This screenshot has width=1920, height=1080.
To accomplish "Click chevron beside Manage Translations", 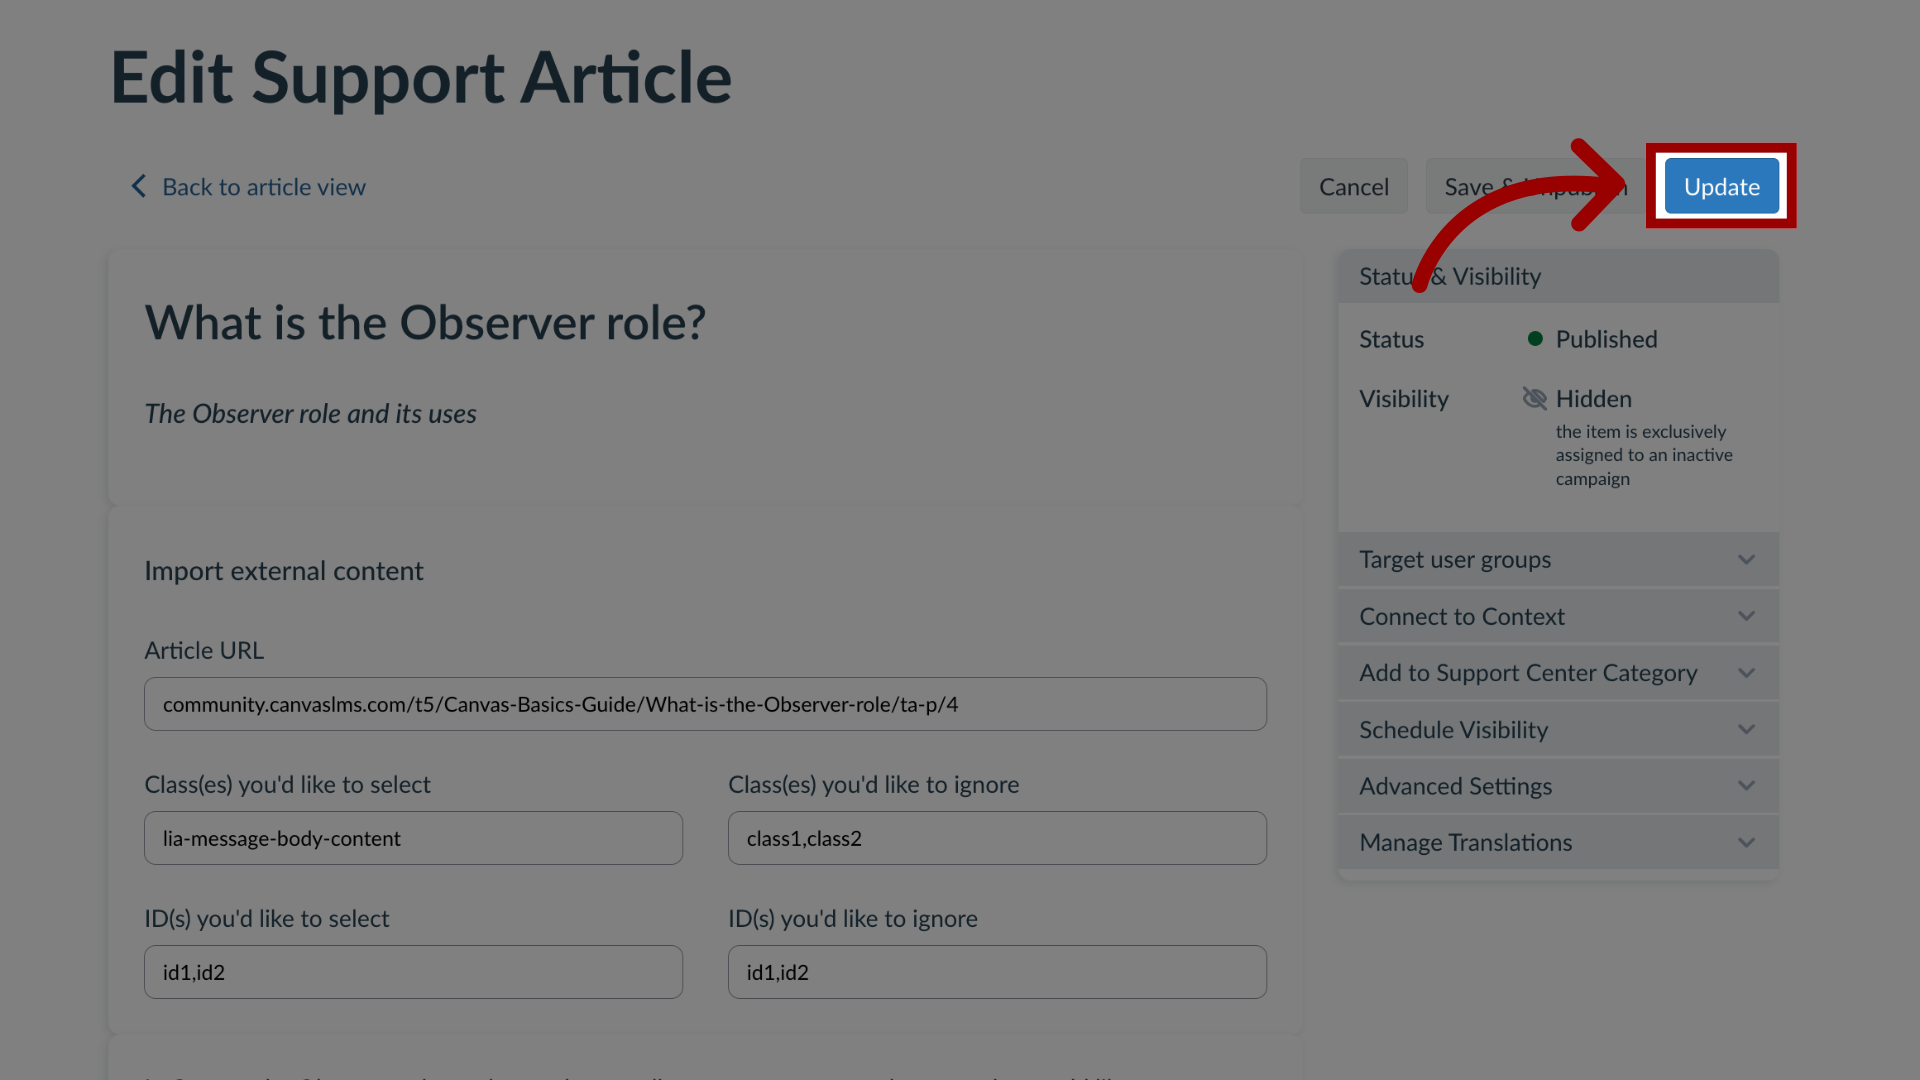I will tap(1746, 842).
